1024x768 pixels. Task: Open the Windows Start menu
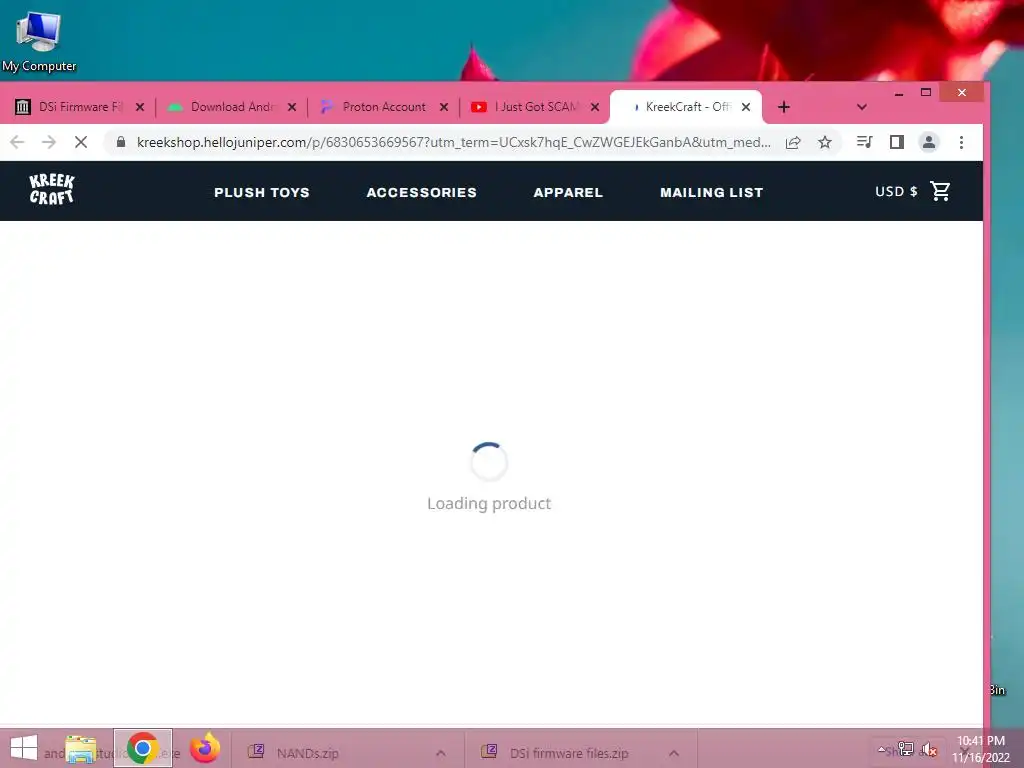[24, 748]
